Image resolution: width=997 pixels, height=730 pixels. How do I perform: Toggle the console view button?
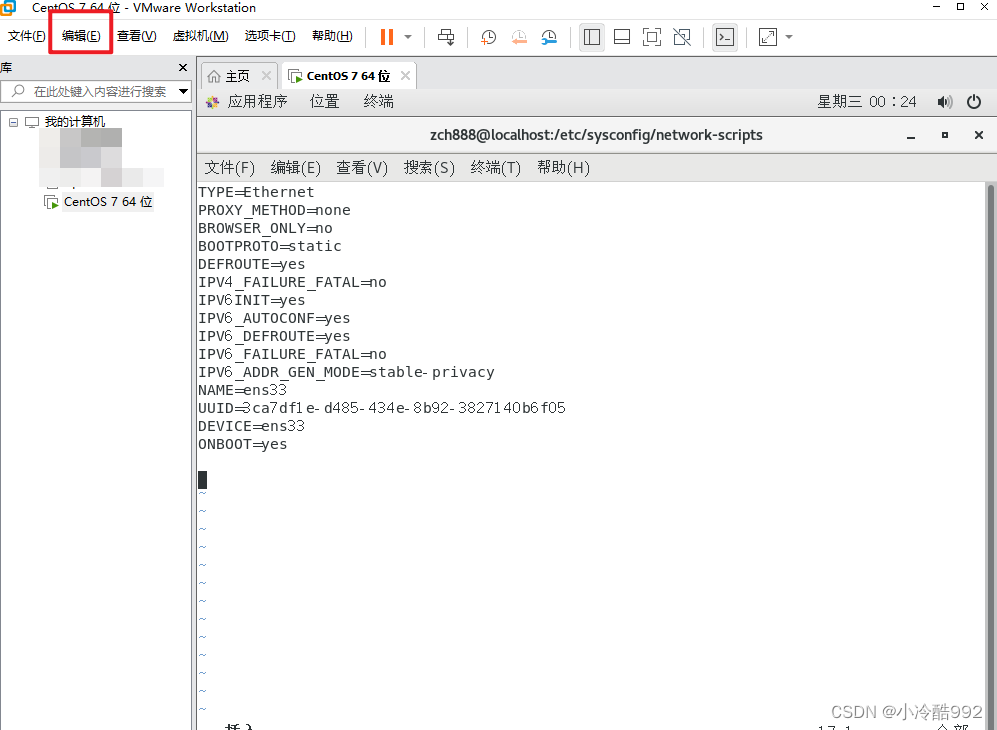point(725,36)
